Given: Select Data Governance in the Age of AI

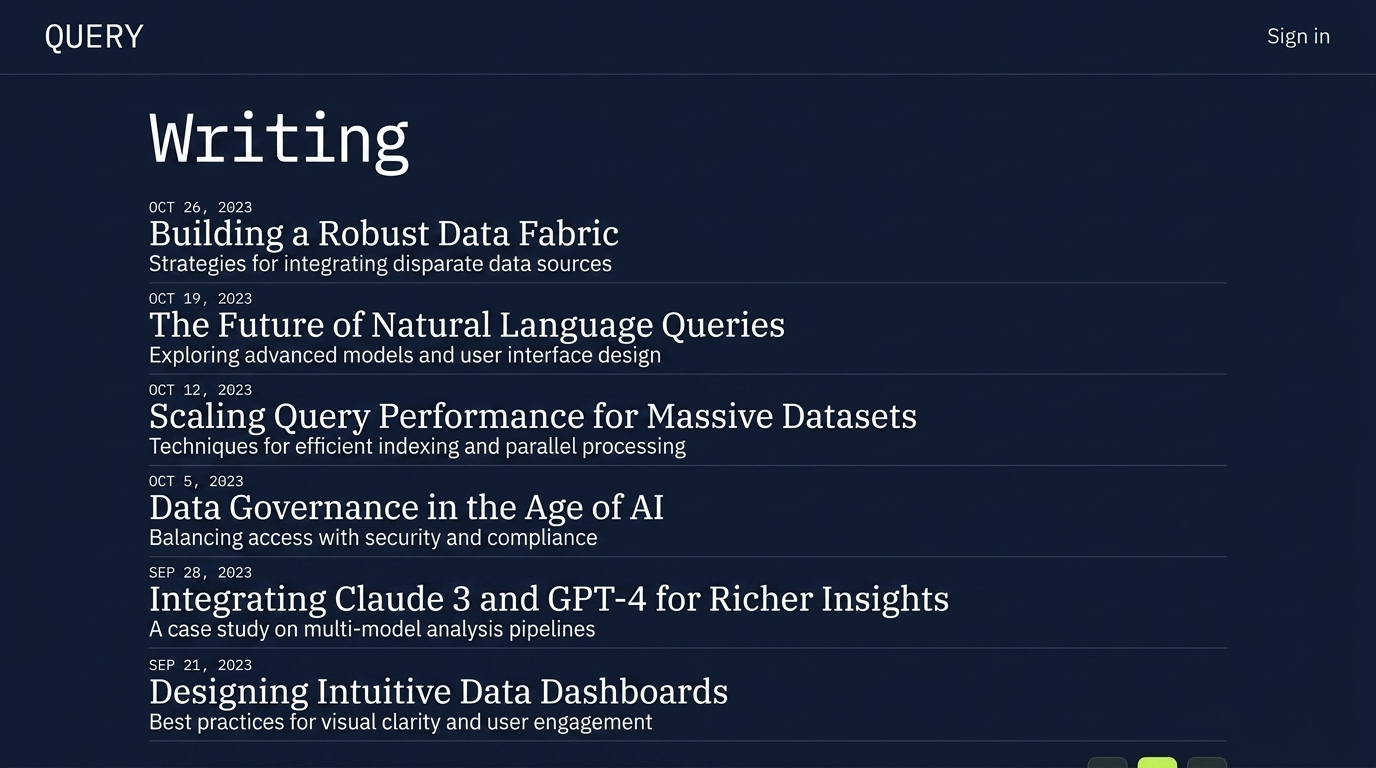Looking at the screenshot, I should [406, 508].
